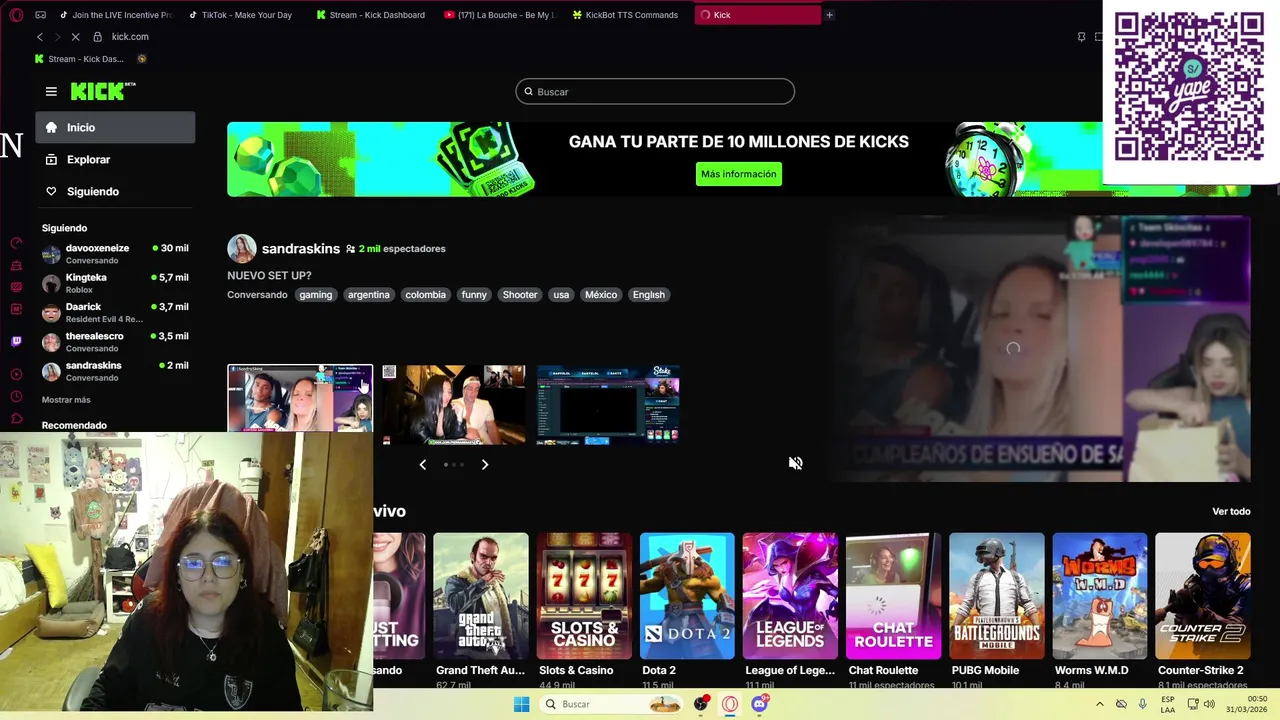Open the history clock icon in Opera sidebar
This screenshot has height=720, width=1280.
click(x=16, y=396)
